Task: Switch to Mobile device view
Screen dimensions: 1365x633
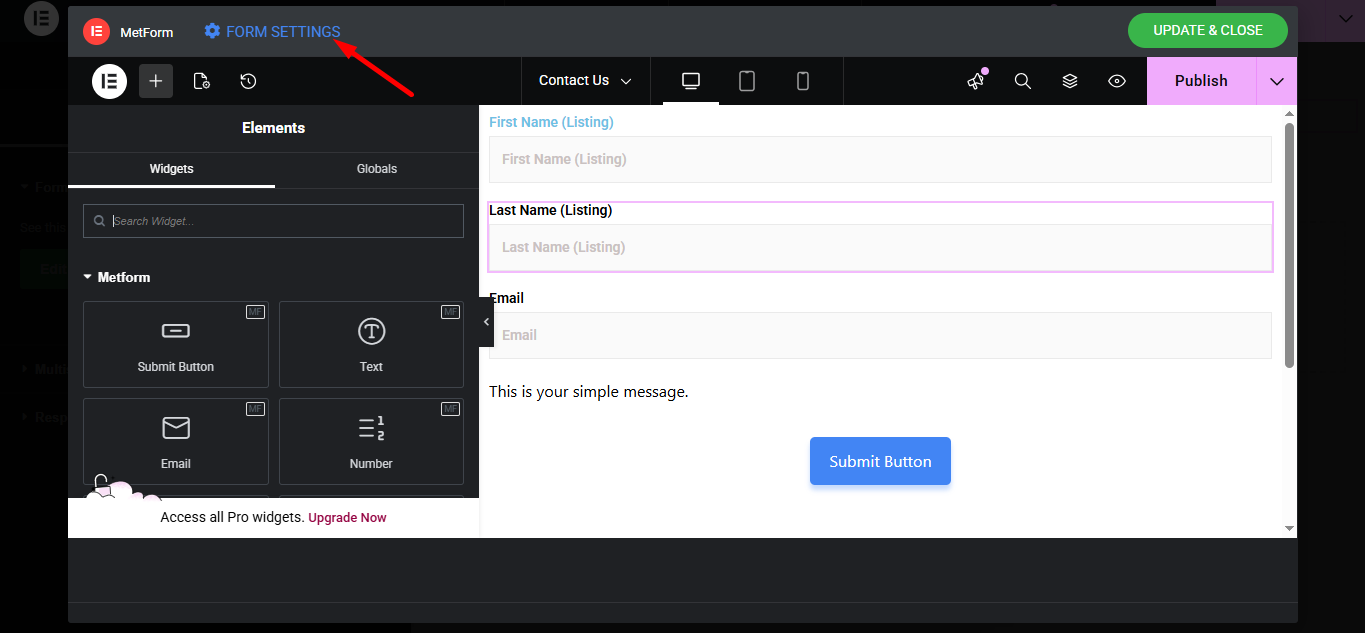Action: 803,81
